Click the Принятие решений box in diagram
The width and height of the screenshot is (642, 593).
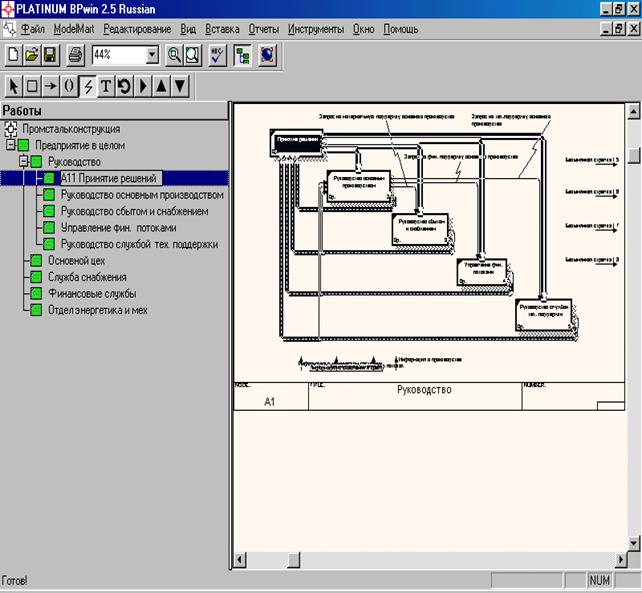(x=297, y=141)
